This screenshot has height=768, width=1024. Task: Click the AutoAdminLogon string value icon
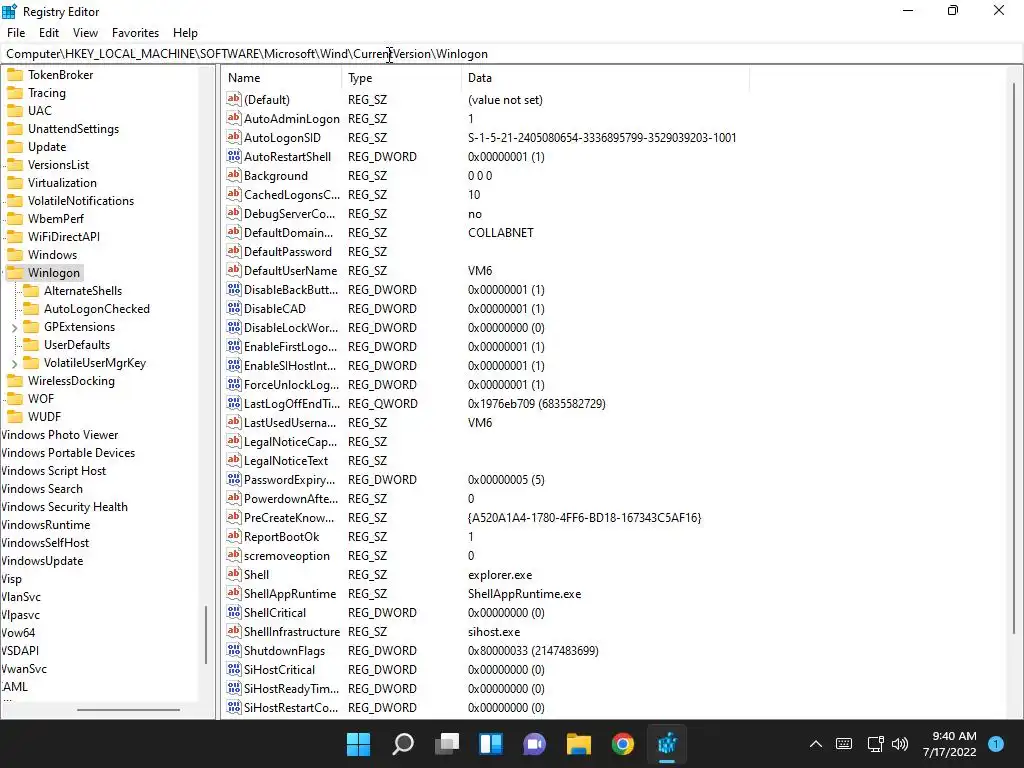tap(234, 118)
